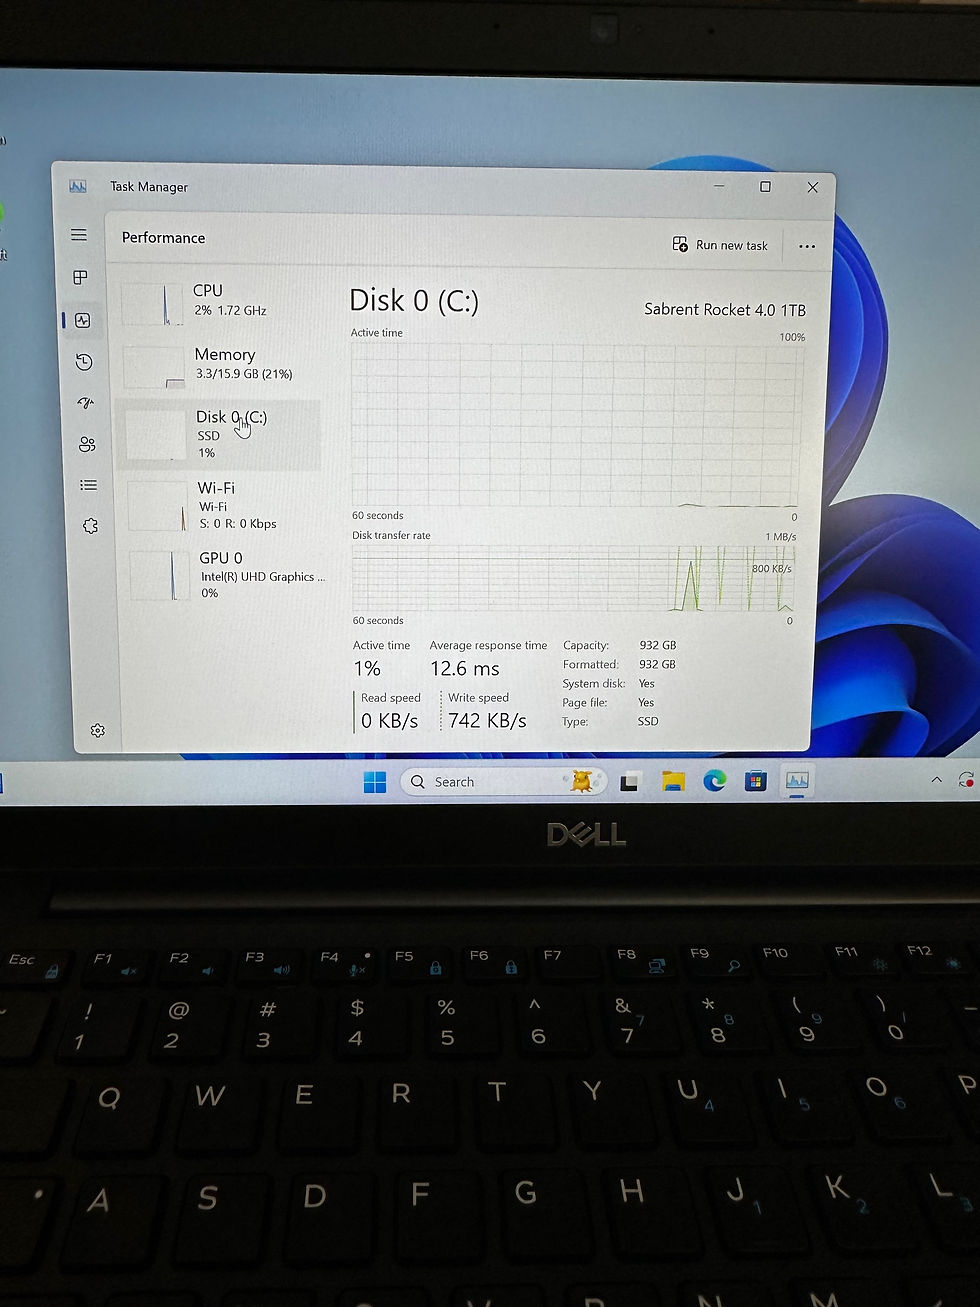Click the Task Manager taskbar icon
The width and height of the screenshot is (980, 1307).
click(x=797, y=781)
